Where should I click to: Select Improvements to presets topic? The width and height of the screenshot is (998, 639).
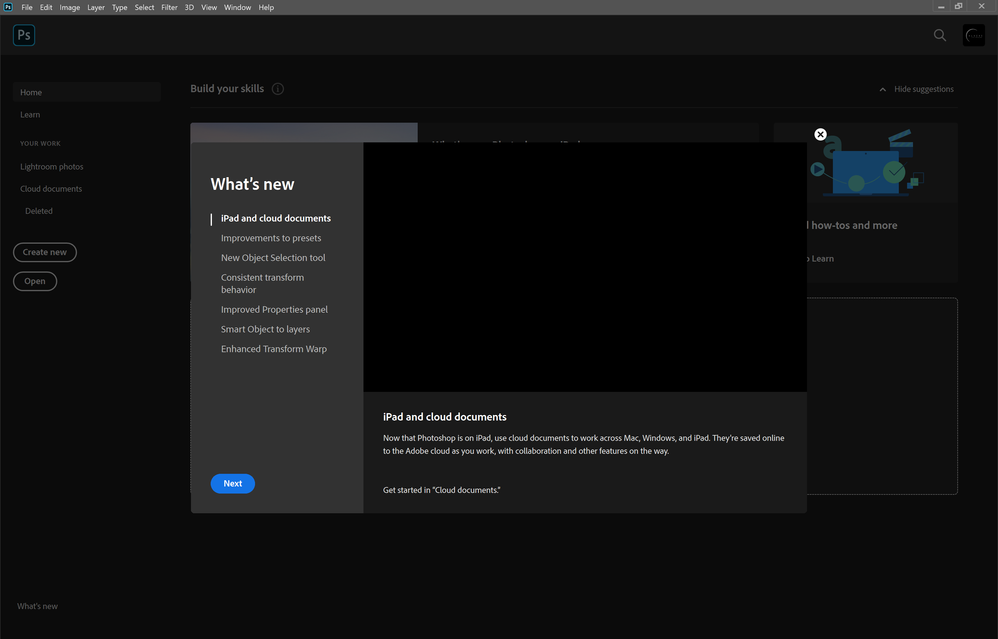point(271,238)
